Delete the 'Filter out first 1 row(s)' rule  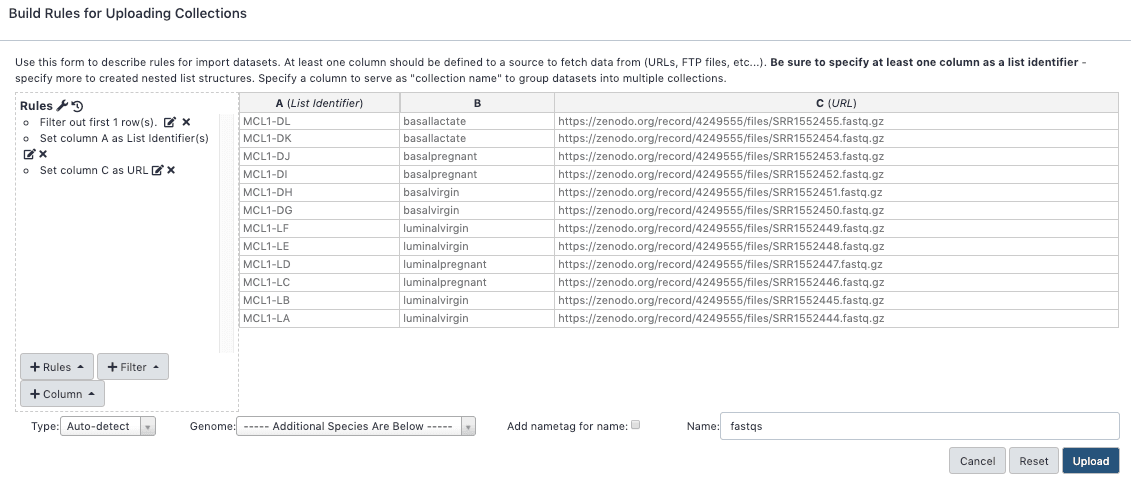(186, 122)
